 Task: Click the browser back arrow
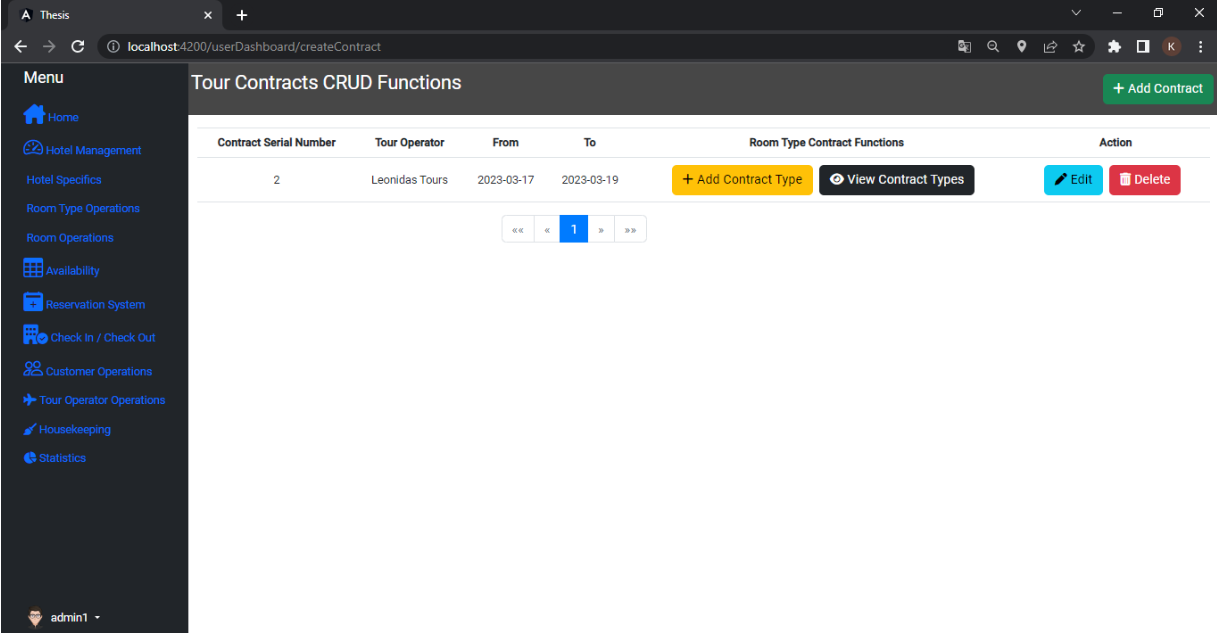[x=20, y=46]
